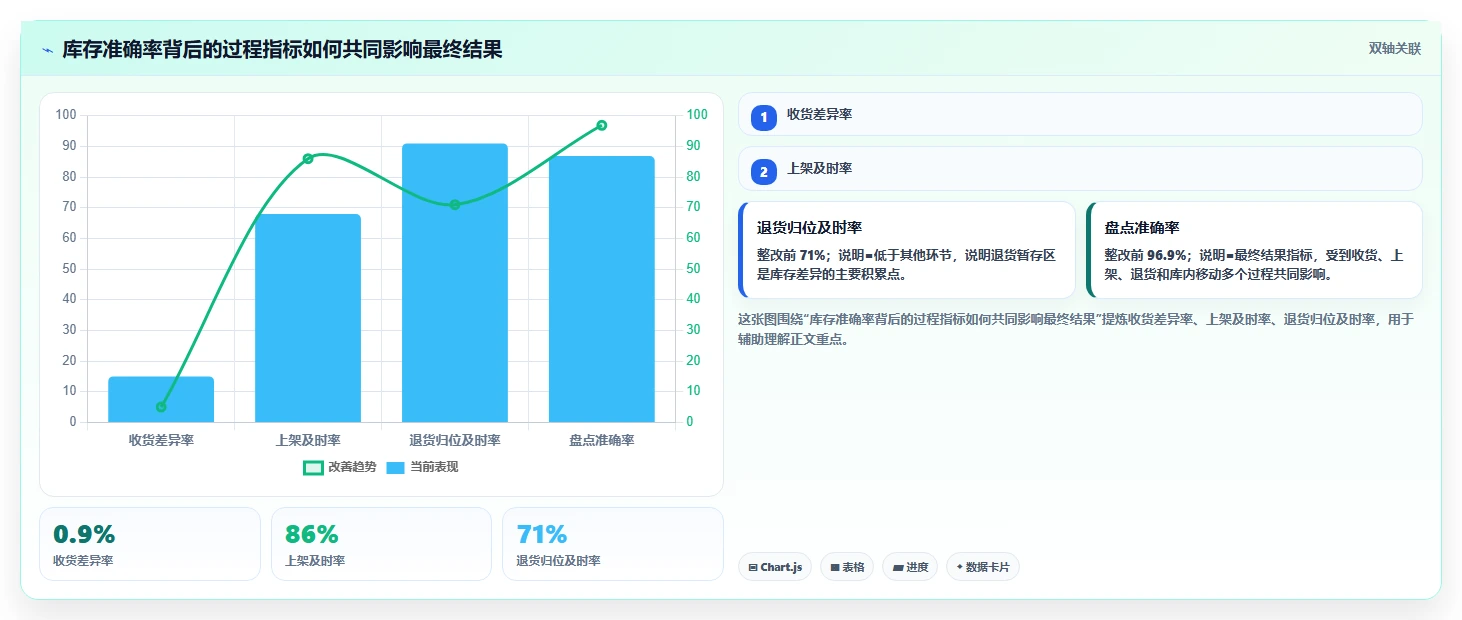This screenshot has width=1462, height=620.
Task: Click the 上架及时率 x-axis label
Action: (308, 440)
